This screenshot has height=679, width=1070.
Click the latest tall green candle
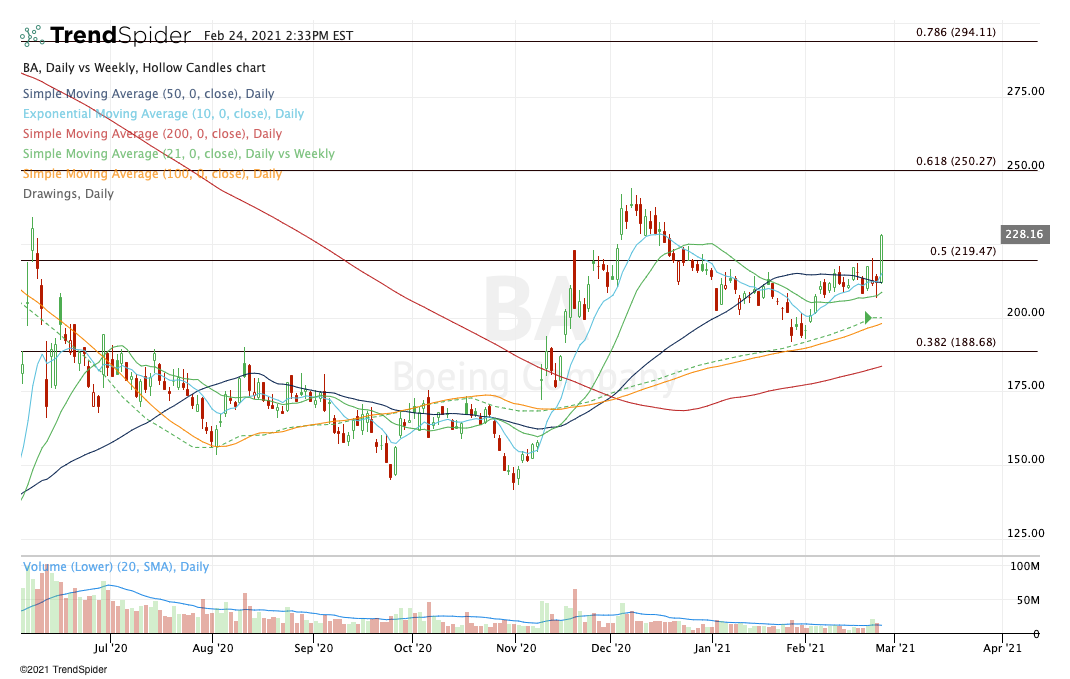[882, 258]
